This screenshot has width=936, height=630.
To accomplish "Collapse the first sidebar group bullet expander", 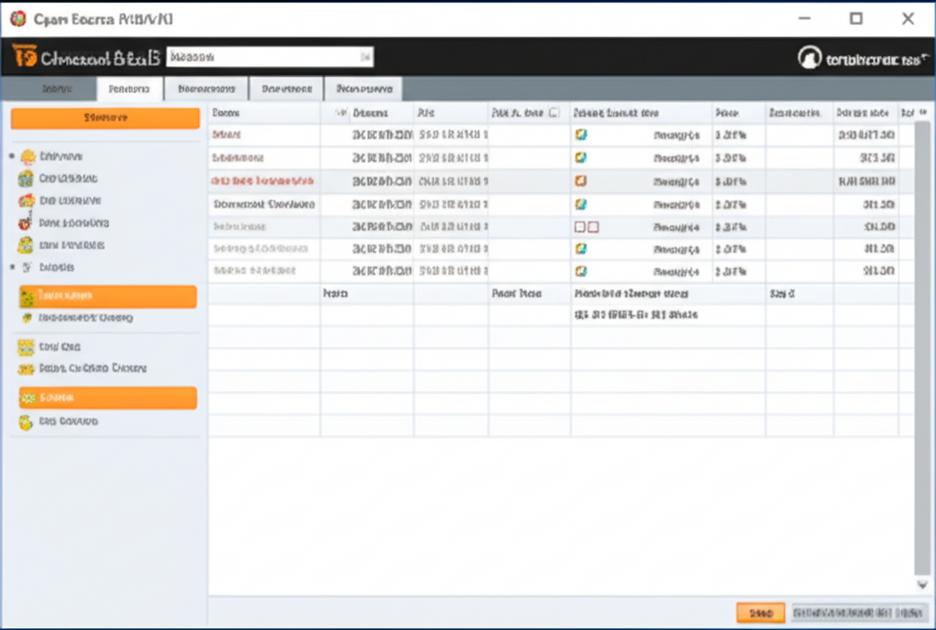I will pos(12,156).
